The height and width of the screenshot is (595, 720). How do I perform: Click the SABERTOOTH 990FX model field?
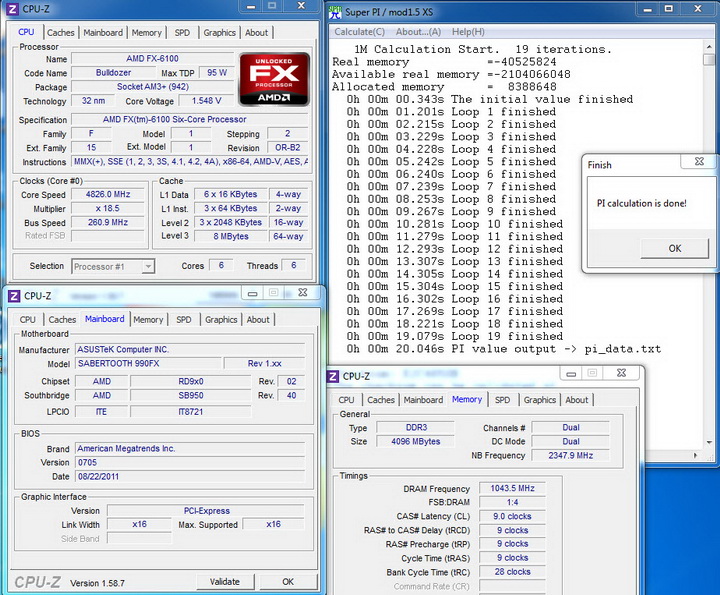148,364
